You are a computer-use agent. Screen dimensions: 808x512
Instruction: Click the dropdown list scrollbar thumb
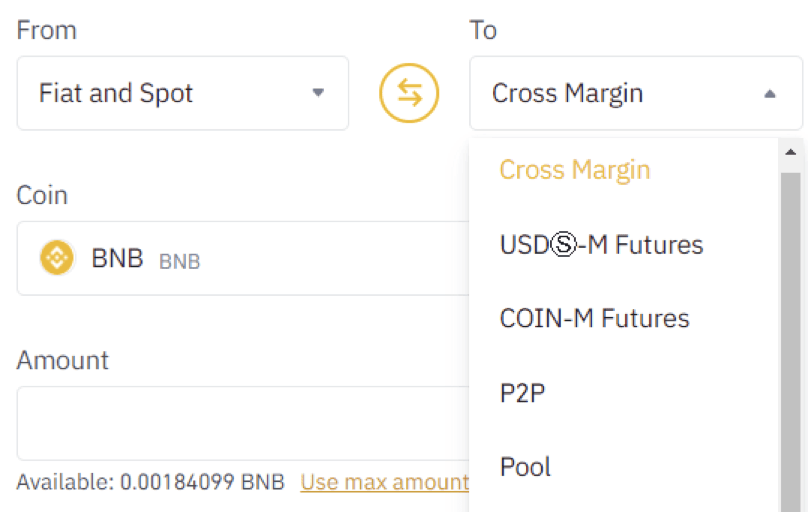point(790,342)
